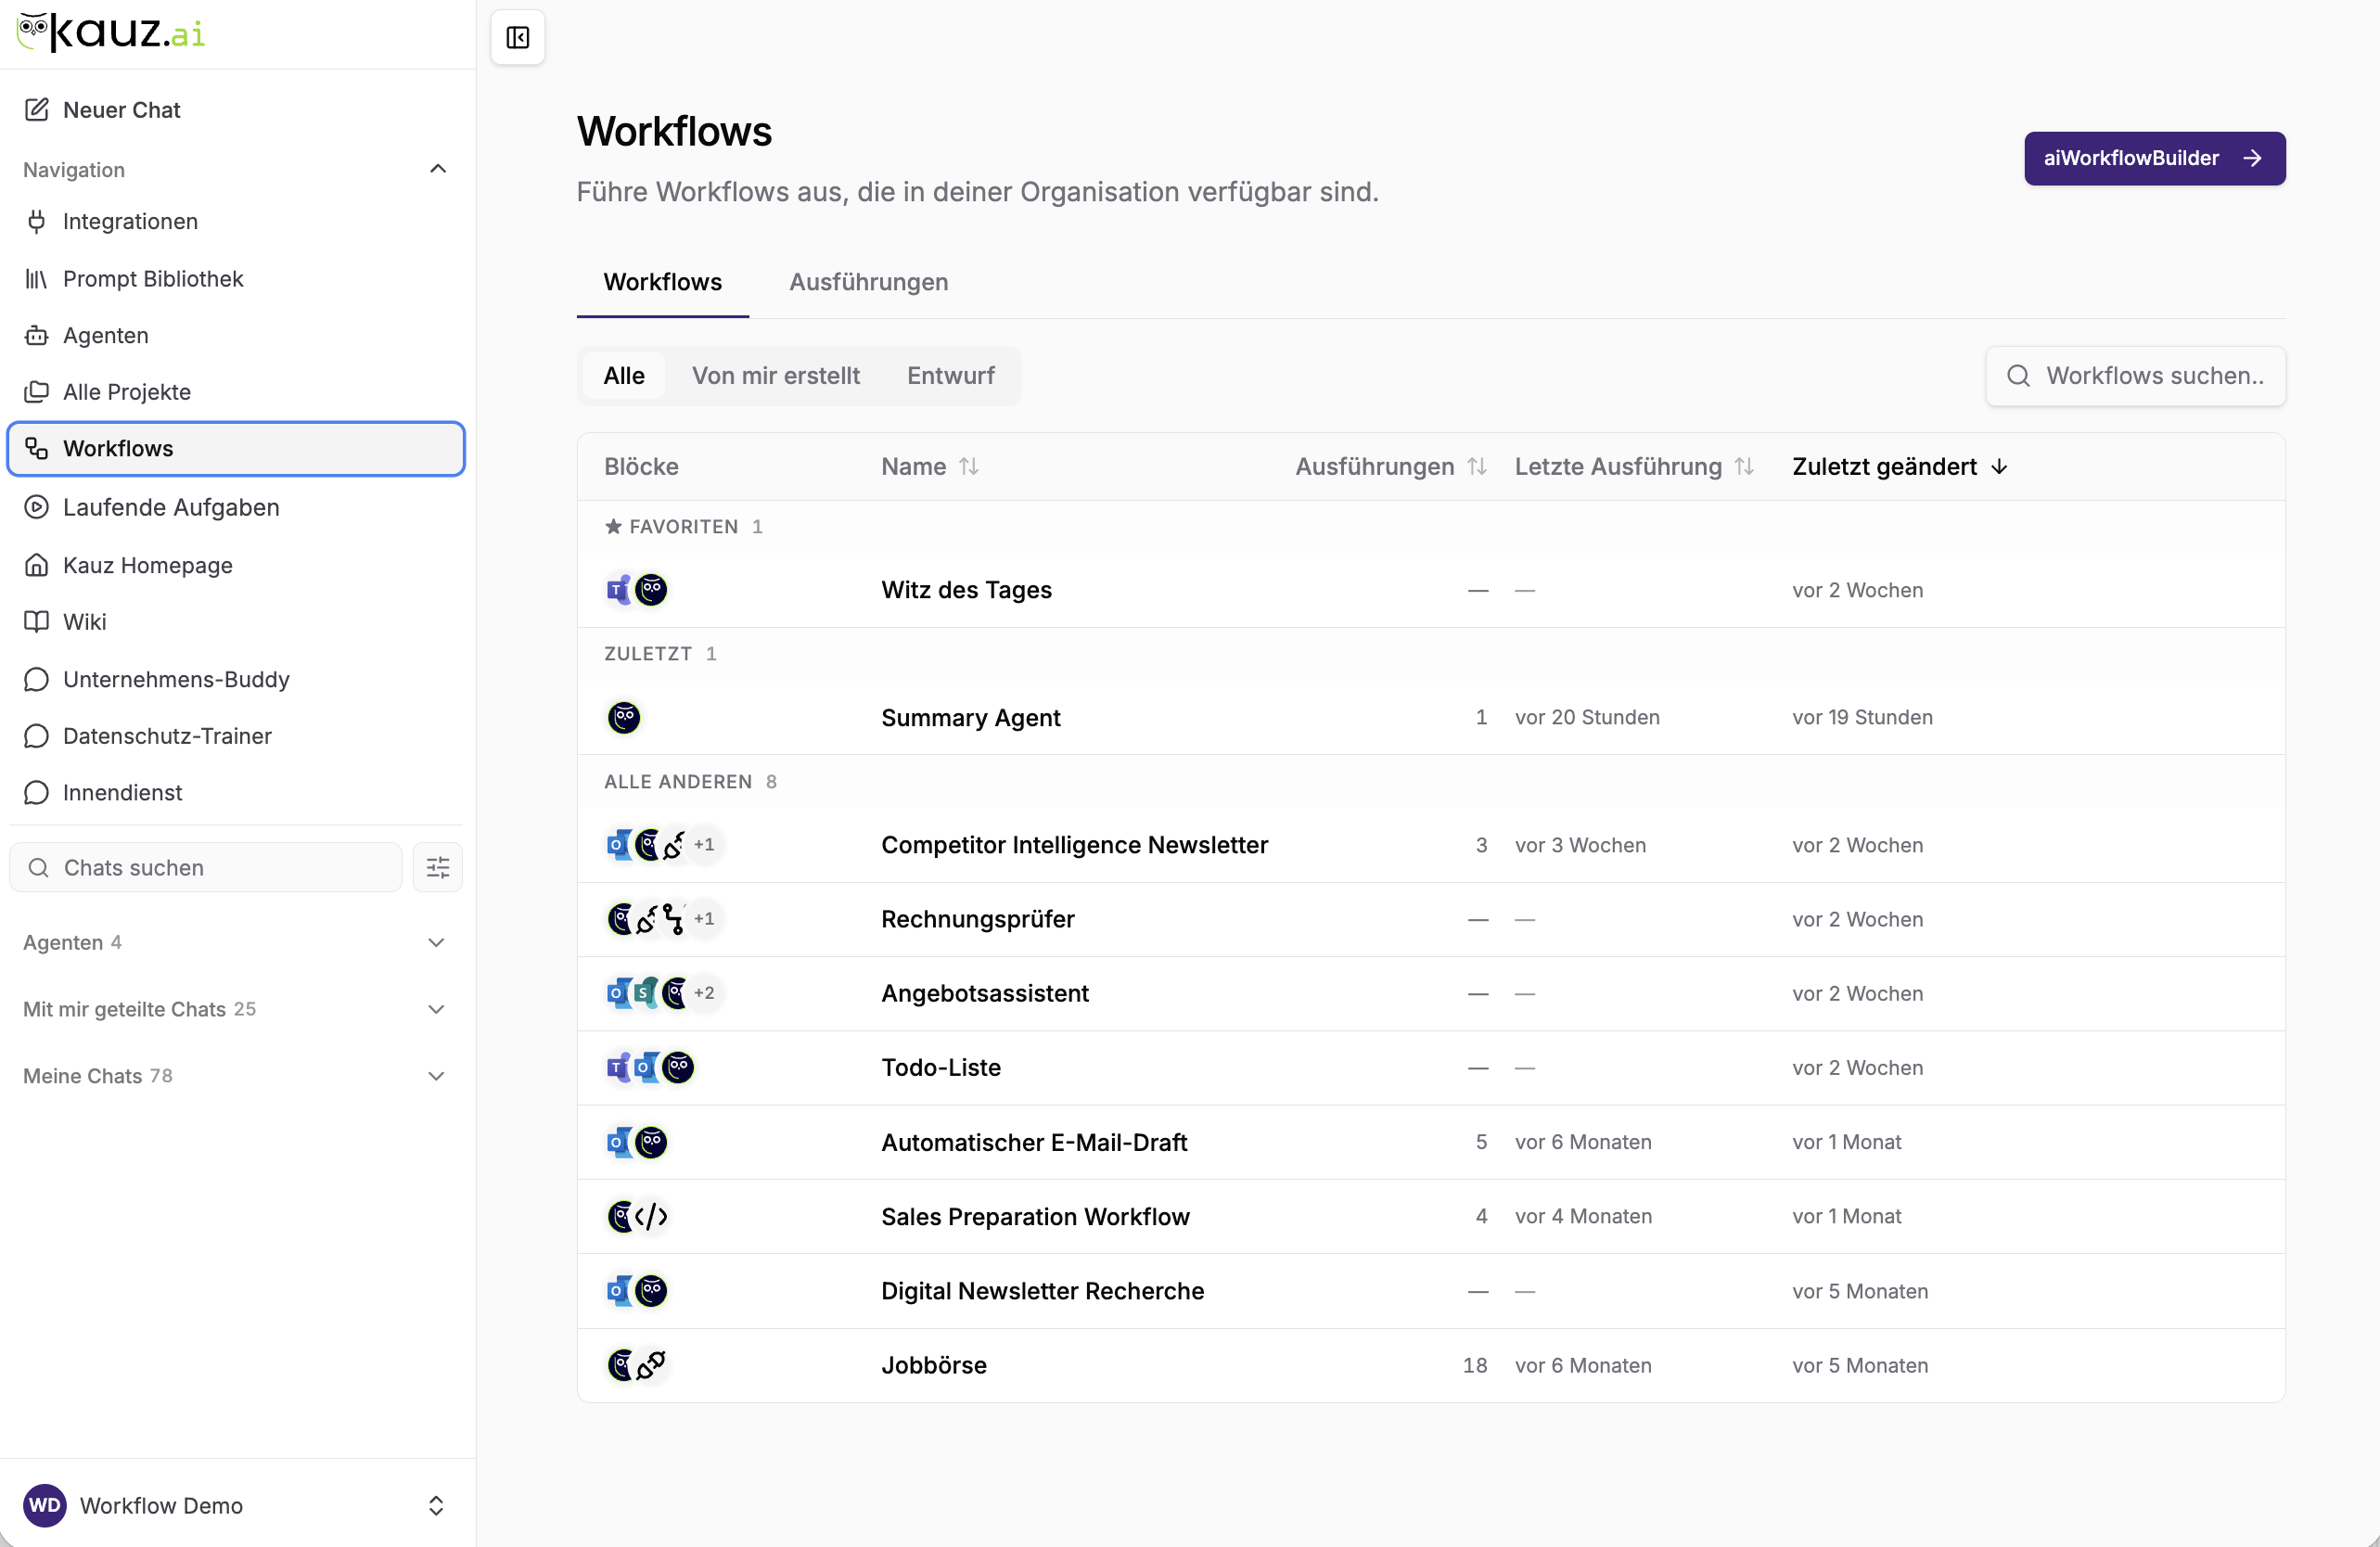Click the Workflows suchen search field
This screenshot has height=1547, width=2380.
tap(2135, 376)
